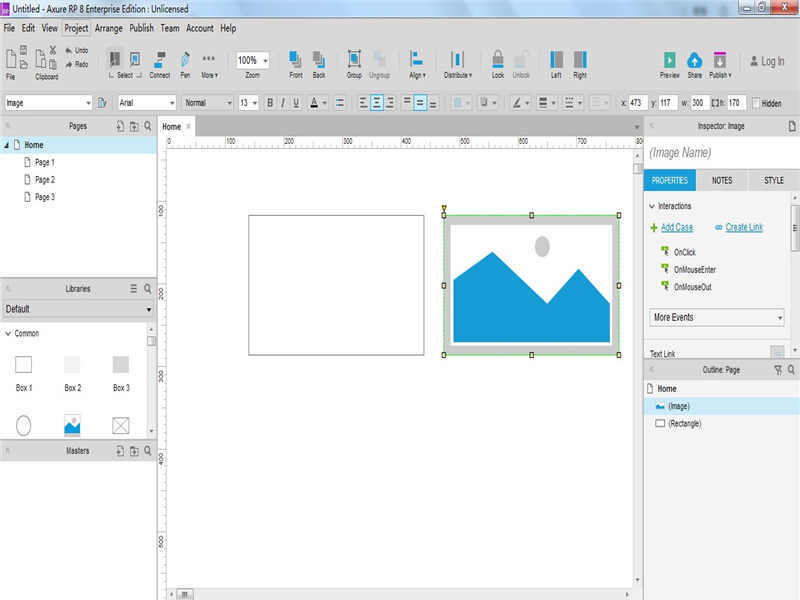Bring widget to Front

(295, 64)
